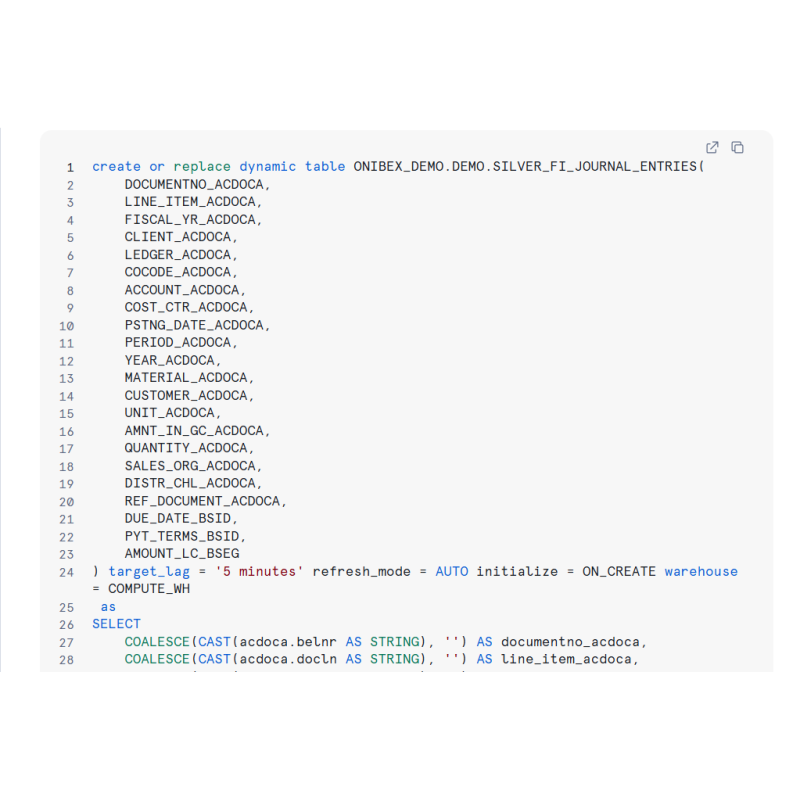
Task: Click the PSTNG_DATE_ACDOCA column name
Action: click(196, 325)
